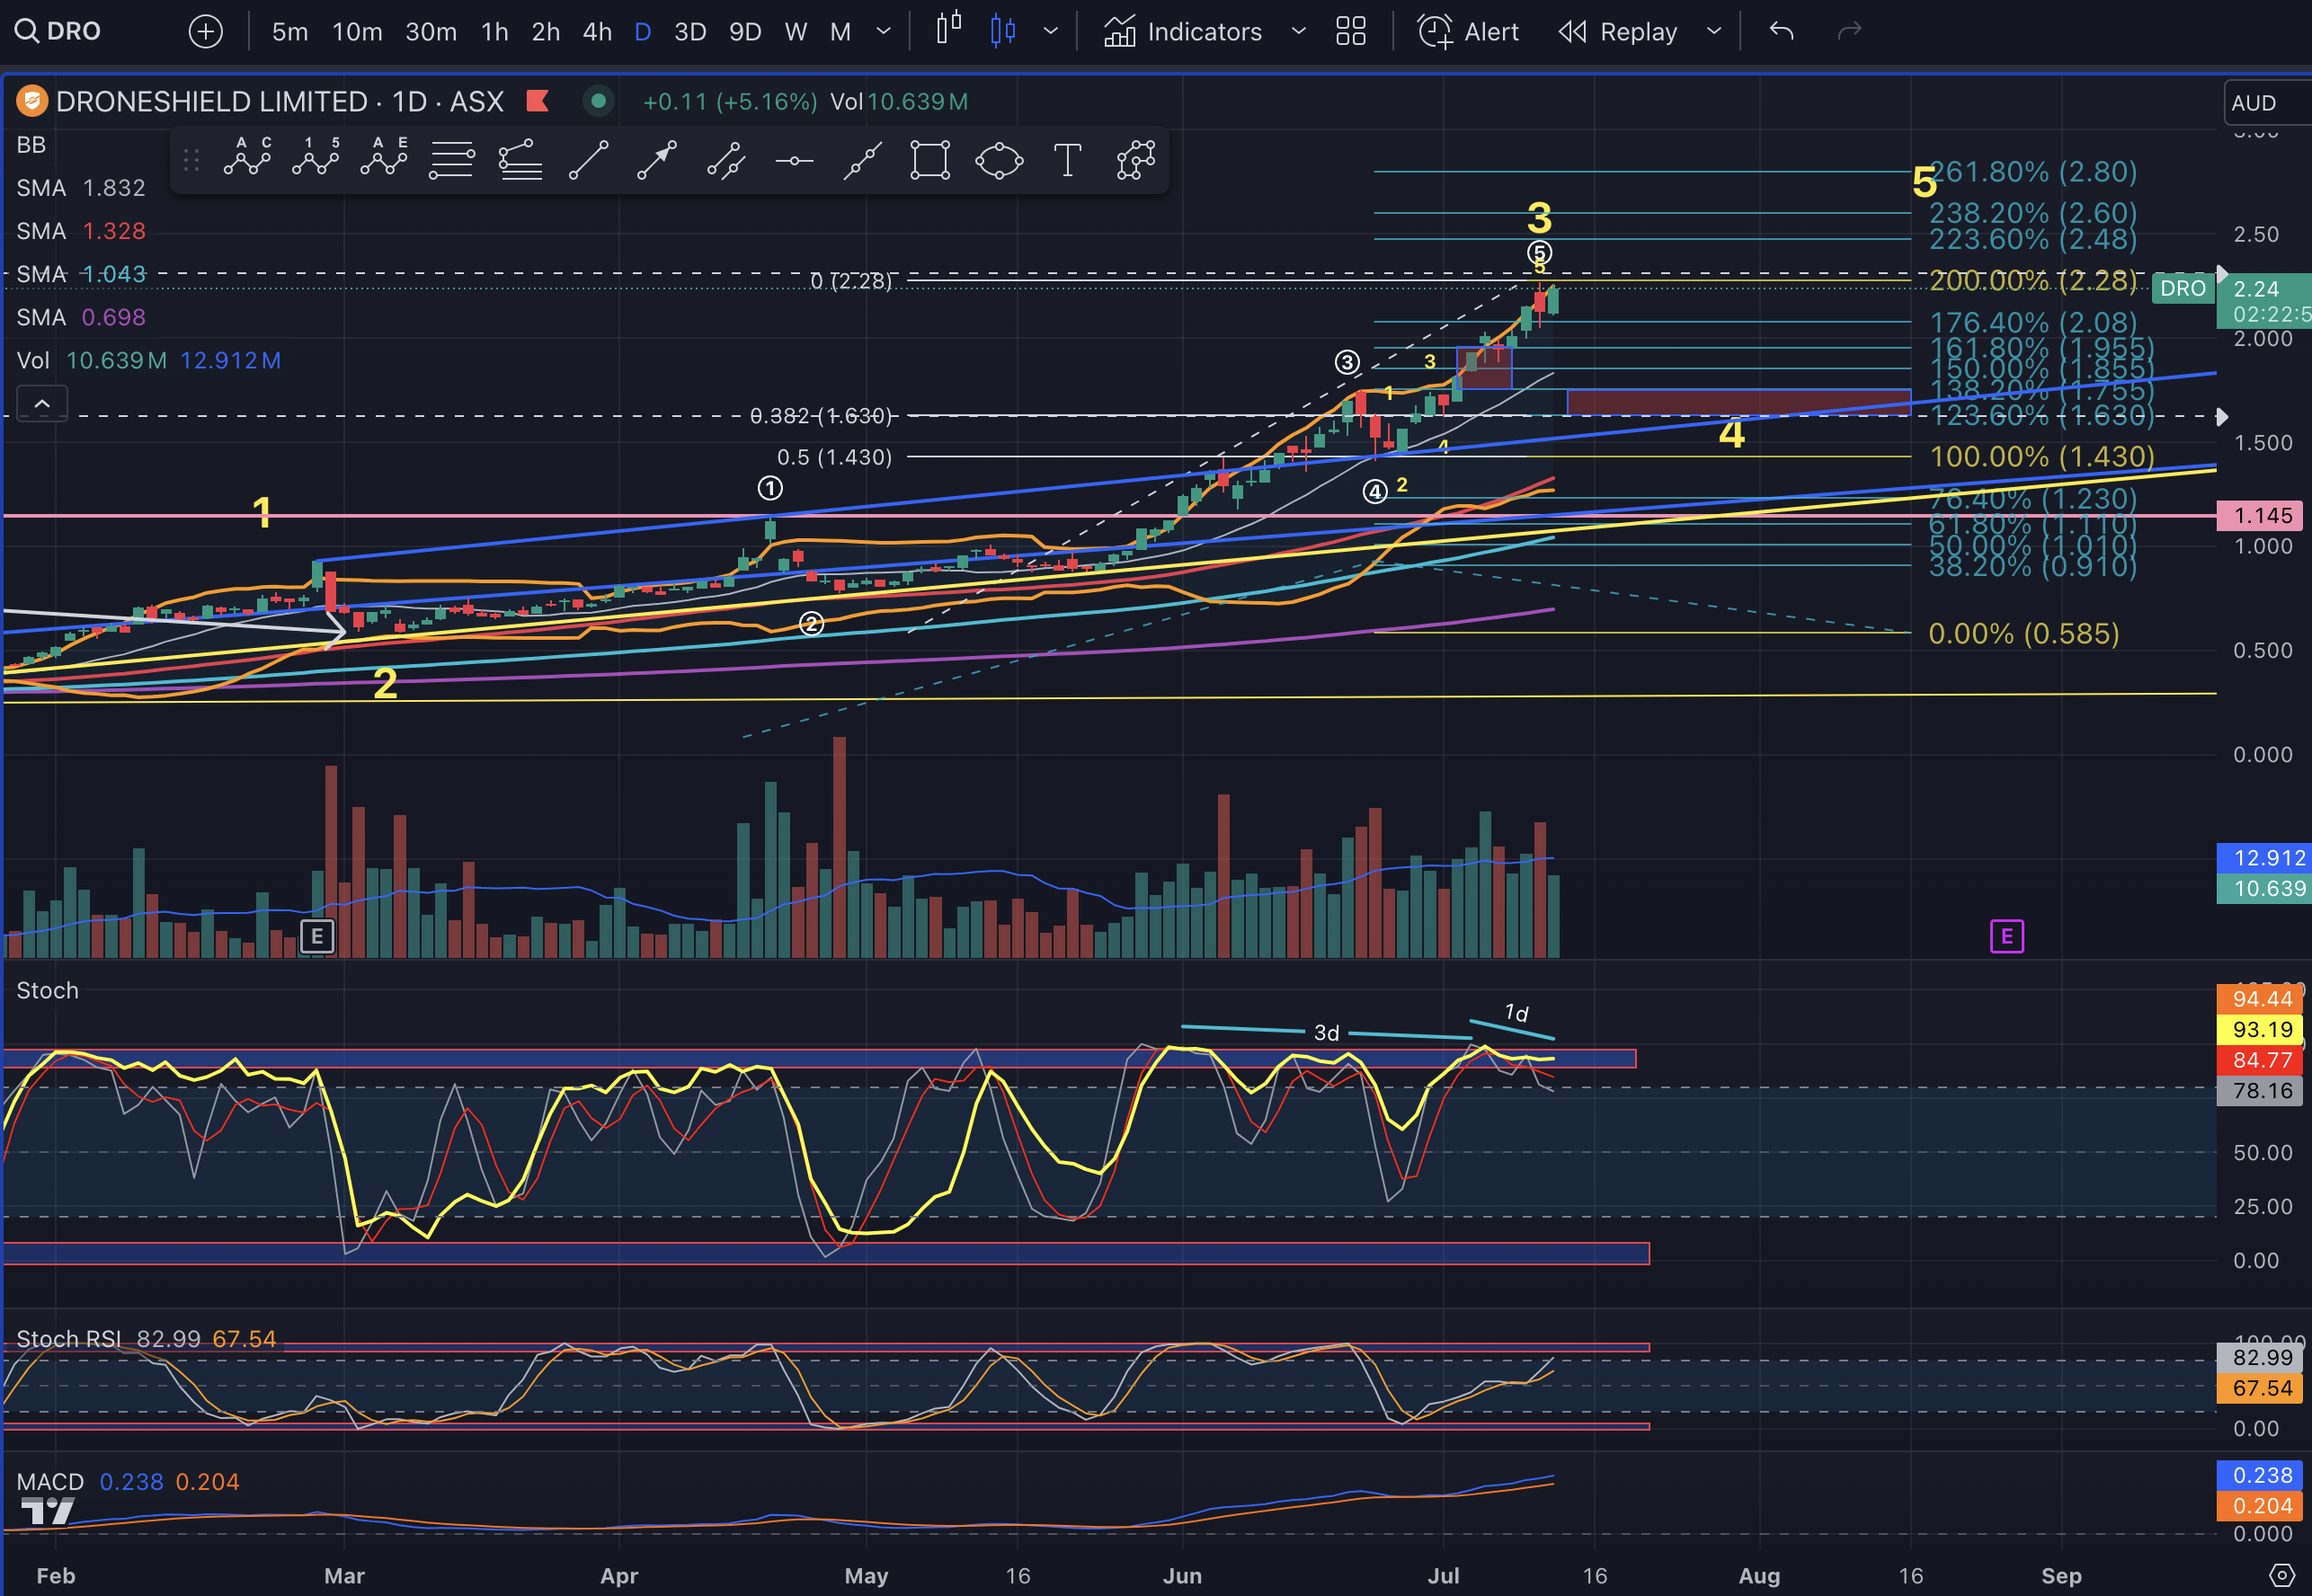Image resolution: width=2312 pixels, height=1596 pixels.
Task: Toggle the green market status dot
Action: point(598,101)
